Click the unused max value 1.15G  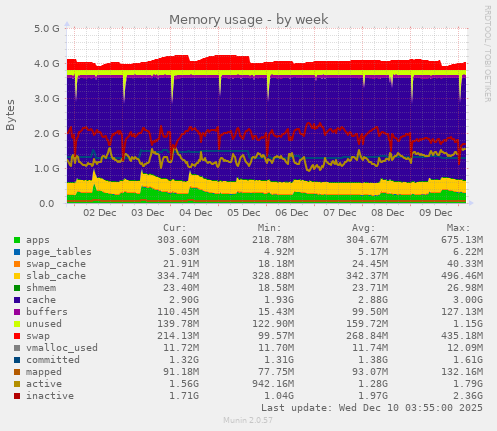click(468, 324)
